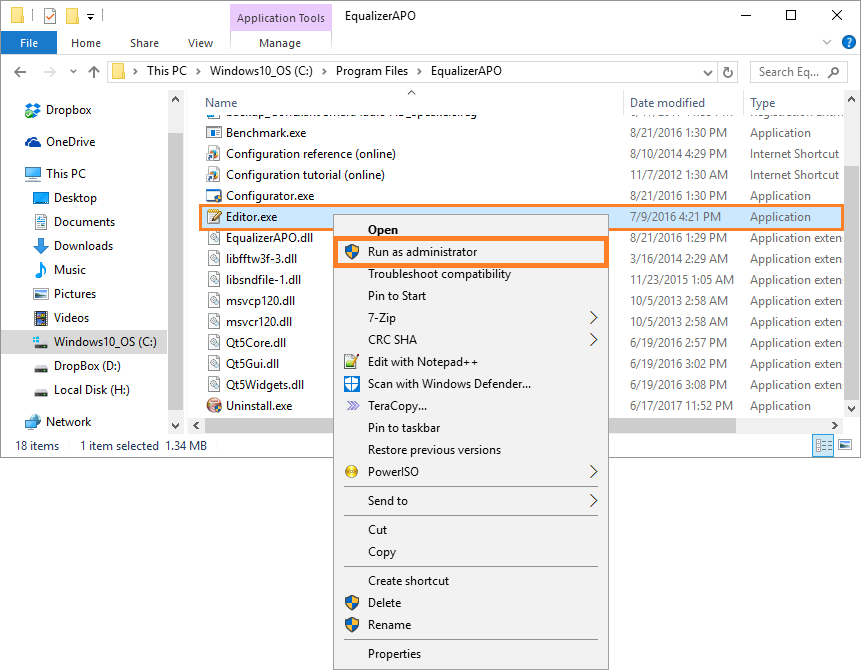Click the Configuration reference shortcut icon
Screen dimensions: 861x670
click(x=213, y=154)
